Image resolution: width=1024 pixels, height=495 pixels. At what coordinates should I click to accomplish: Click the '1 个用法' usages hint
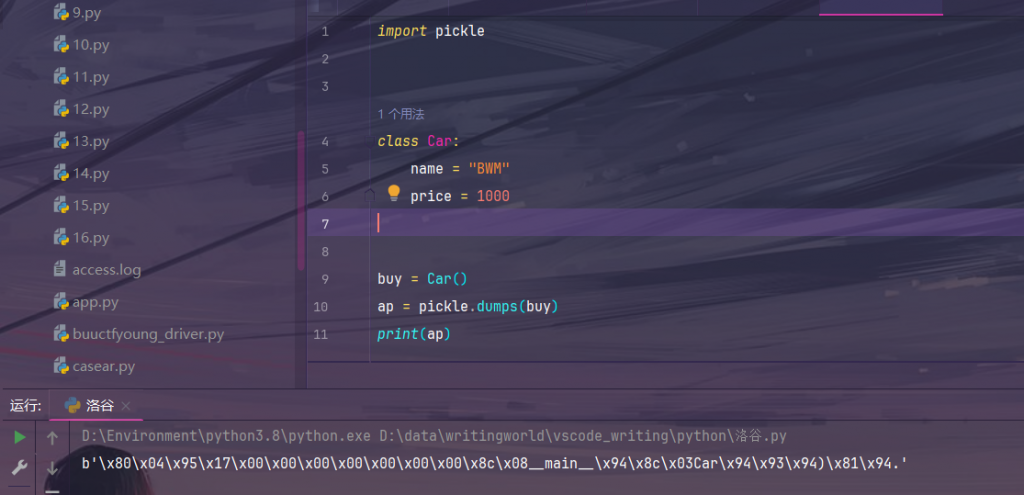click(x=401, y=114)
